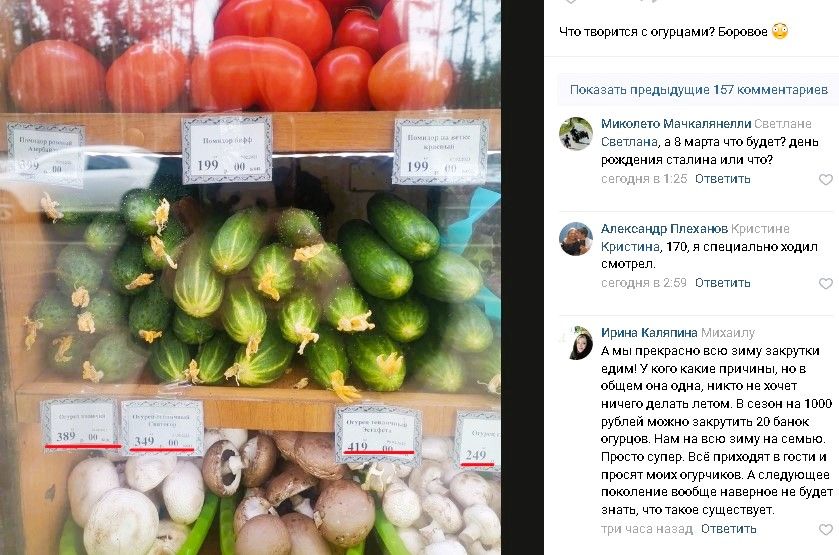Open timestamp три часа назад
This screenshot has width=839, height=555.
point(647,529)
